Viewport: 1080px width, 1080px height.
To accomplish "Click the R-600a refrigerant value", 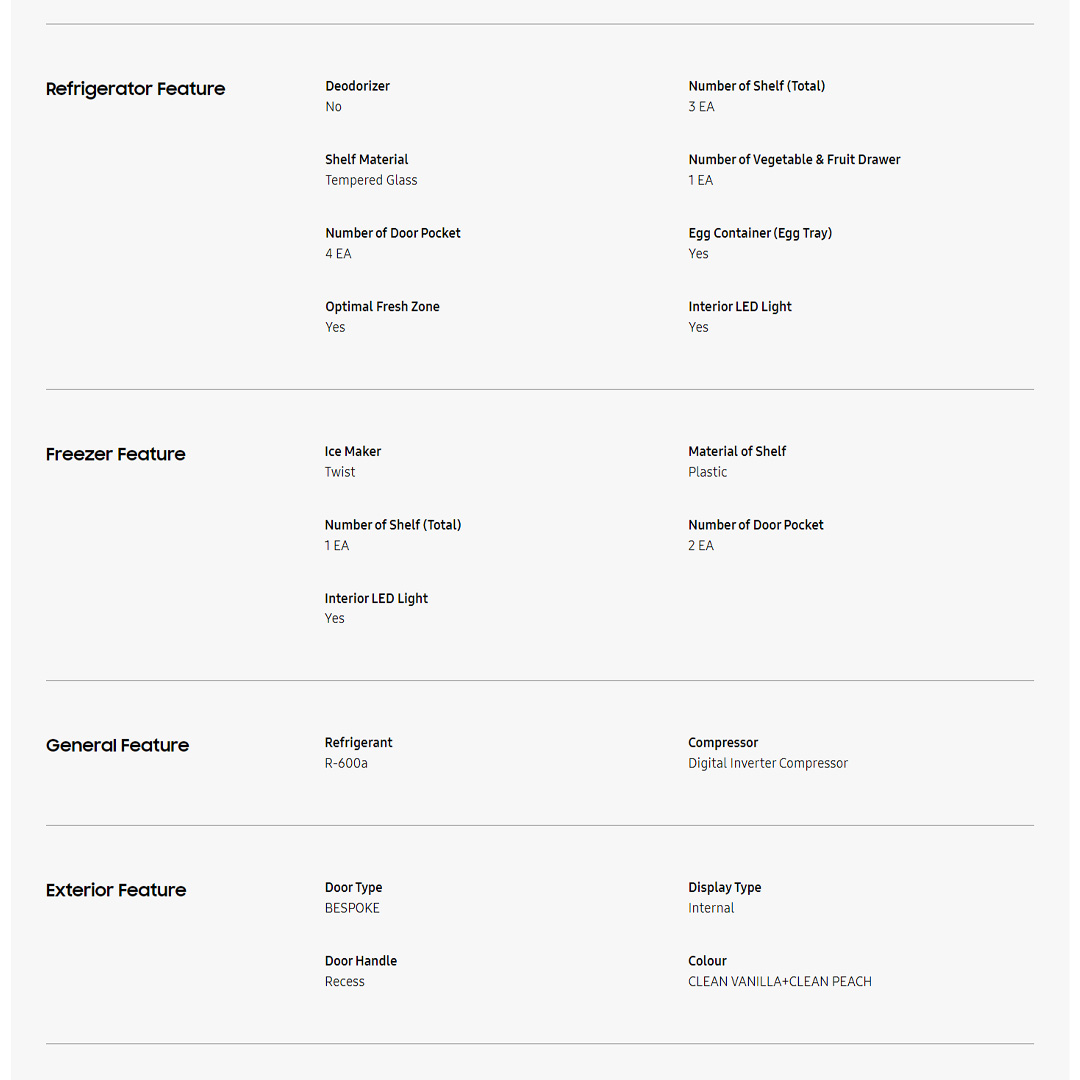I will tap(346, 763).
